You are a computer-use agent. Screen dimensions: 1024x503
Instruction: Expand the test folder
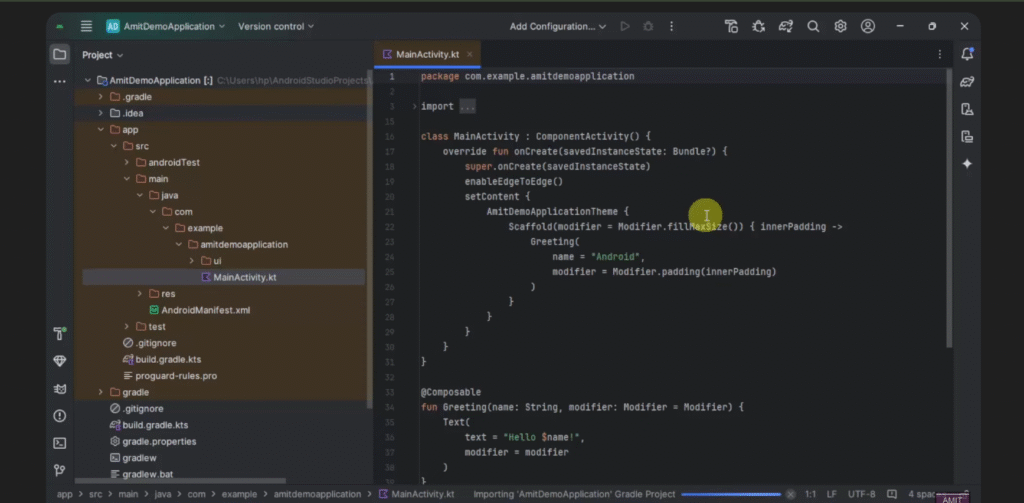coord(127,326)
